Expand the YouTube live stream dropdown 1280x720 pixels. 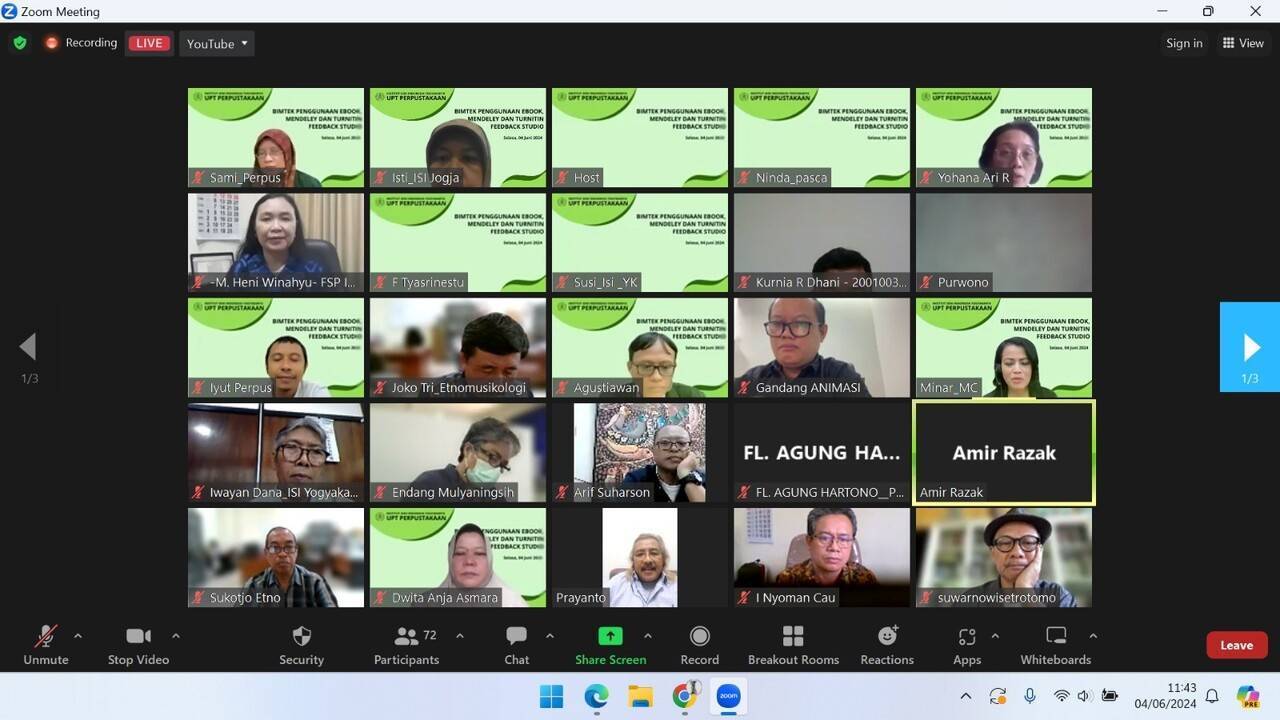click(217, 43)
